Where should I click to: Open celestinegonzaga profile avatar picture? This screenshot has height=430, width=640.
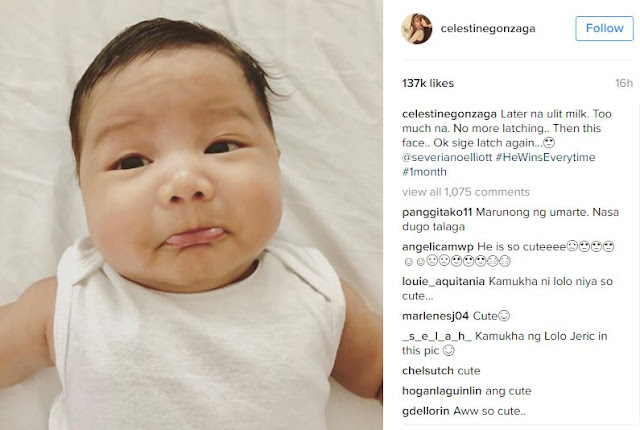[417, 29]
